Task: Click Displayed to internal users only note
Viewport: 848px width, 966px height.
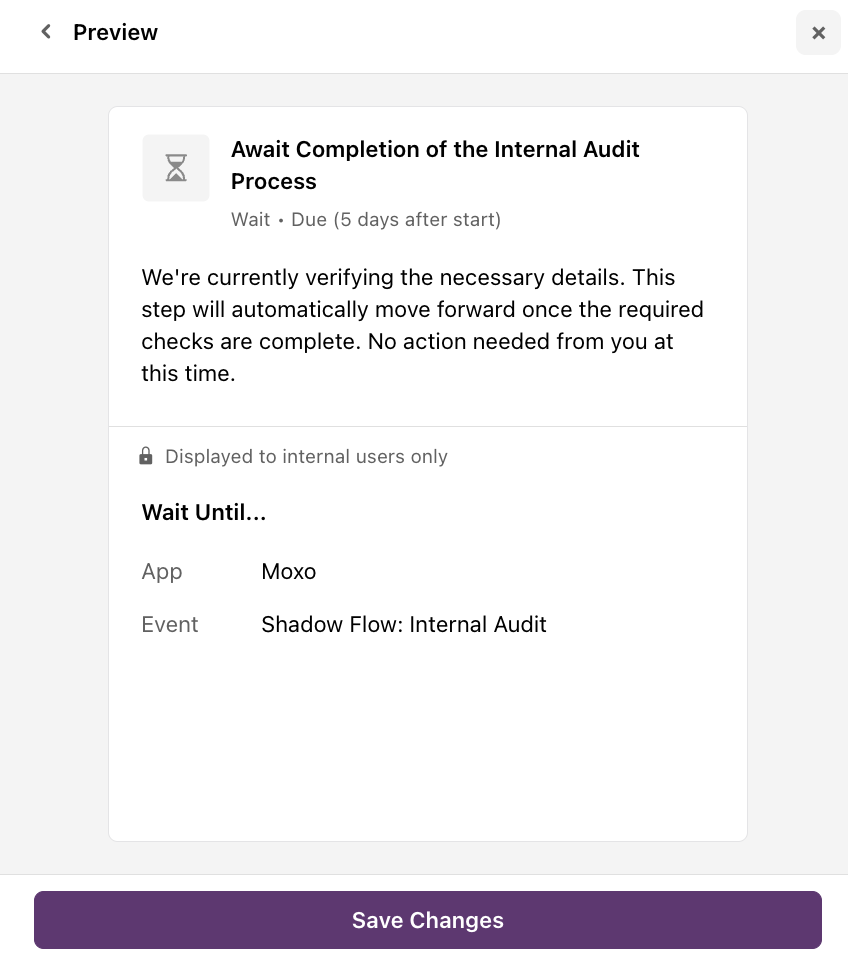Action: point(306,457)
